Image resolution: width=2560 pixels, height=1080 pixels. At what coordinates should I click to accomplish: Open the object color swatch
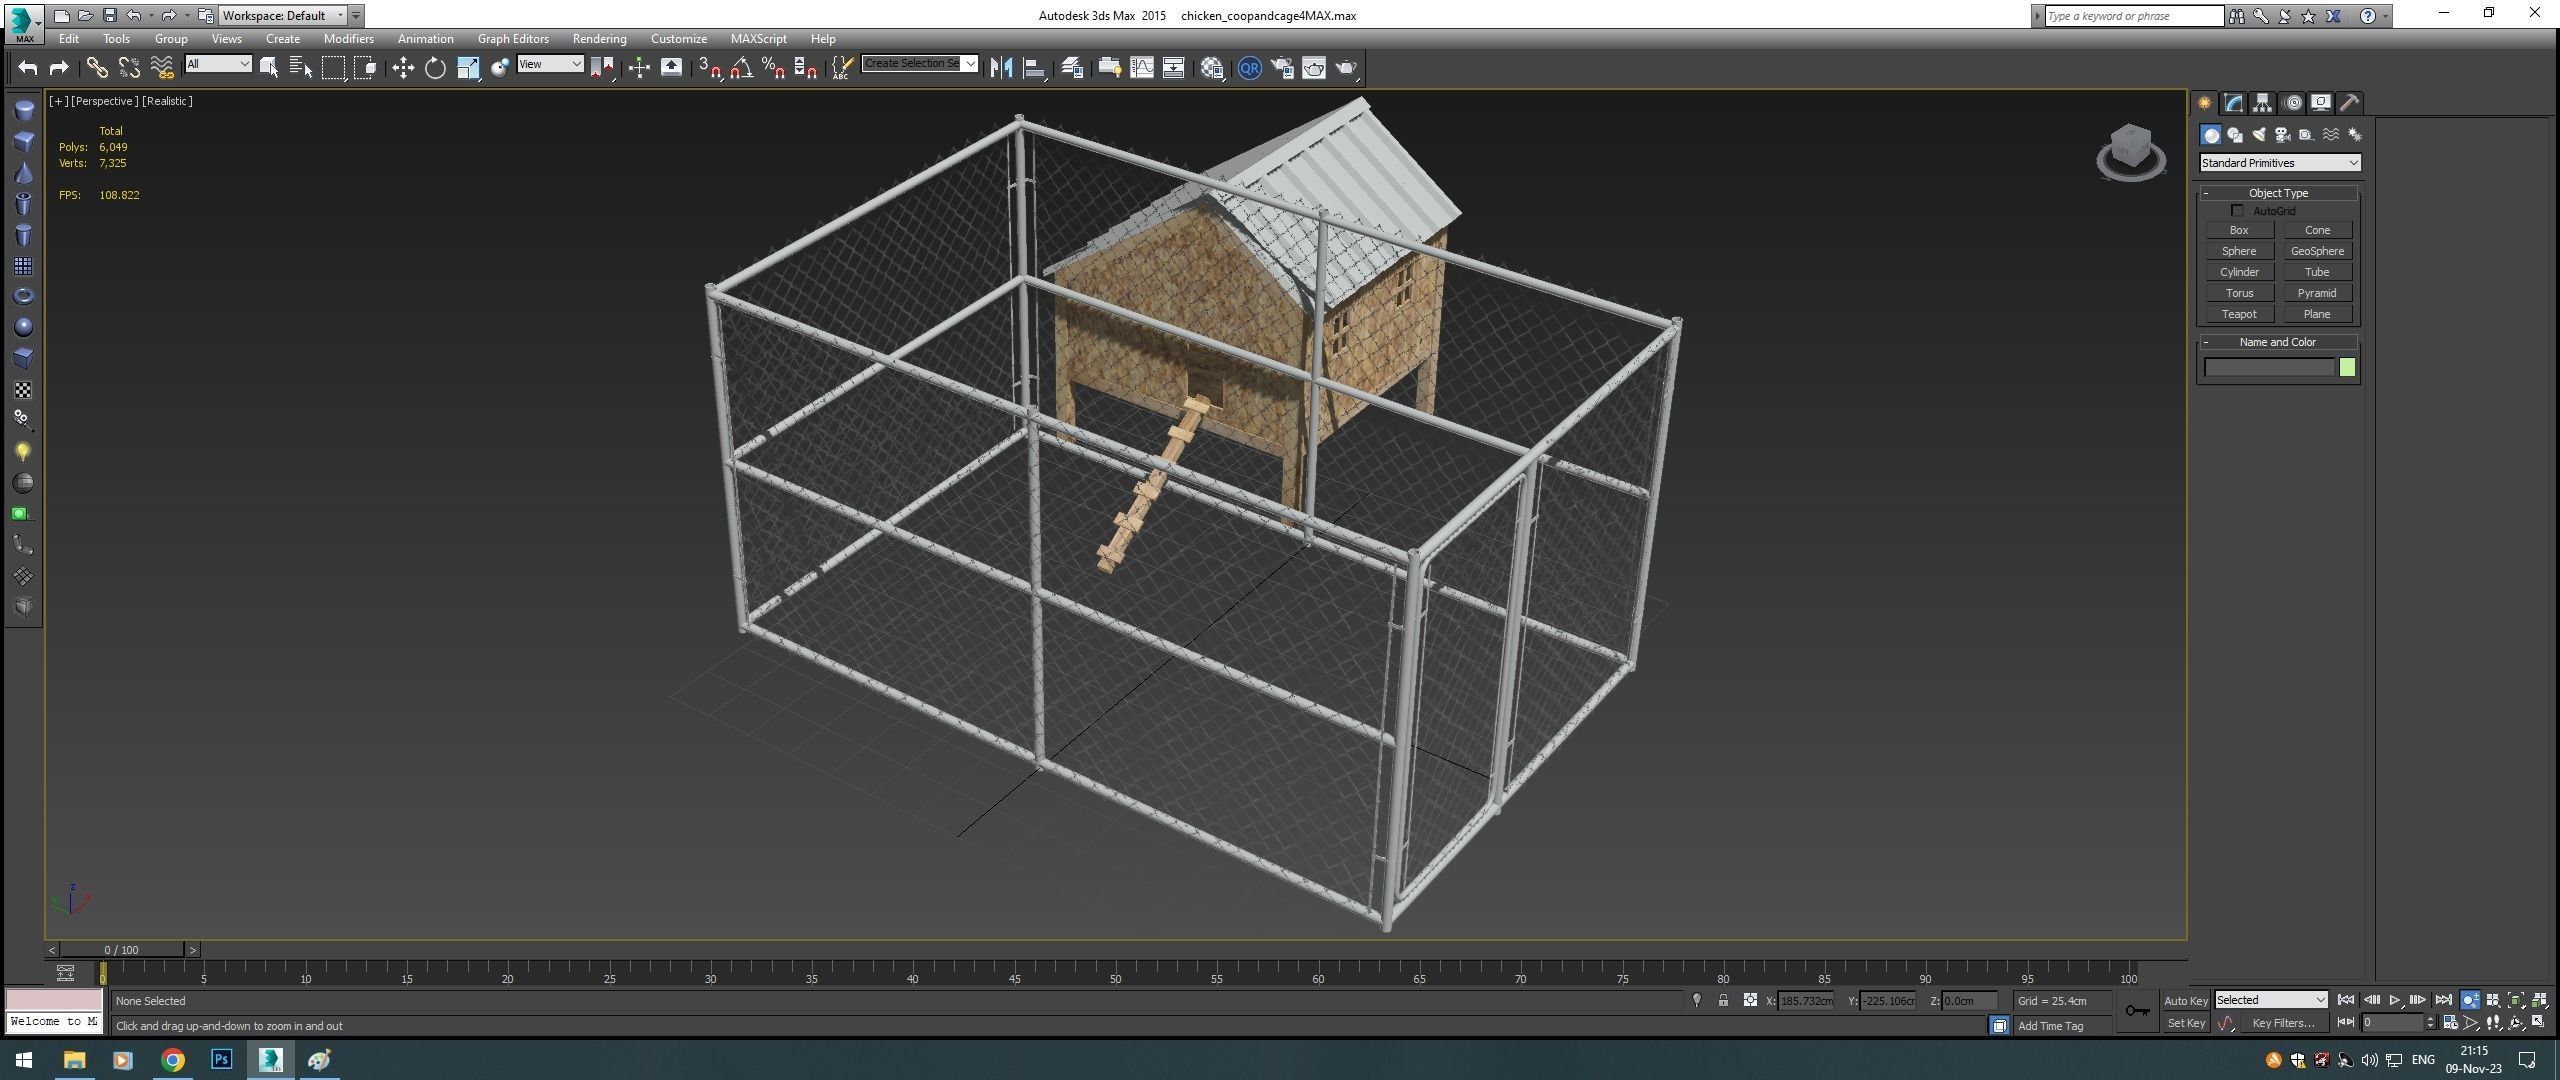(2347, 368)
